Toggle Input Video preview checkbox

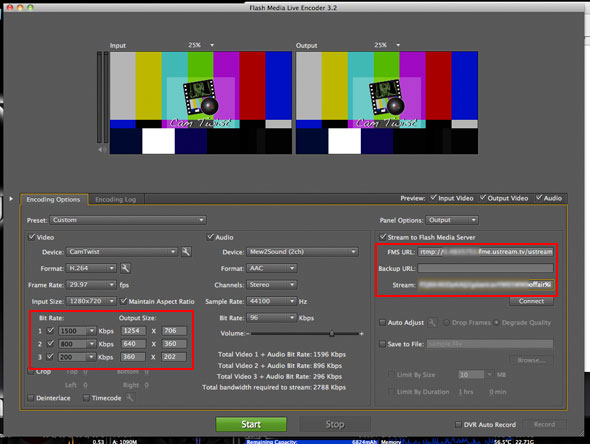(433, 198)
